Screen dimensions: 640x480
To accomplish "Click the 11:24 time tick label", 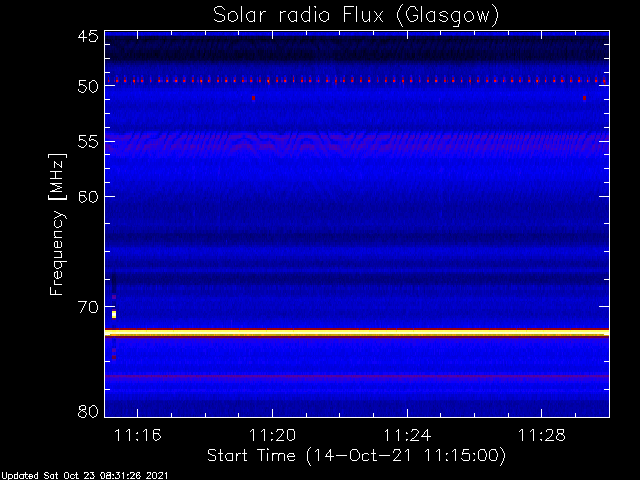I will pyautogui.click(x=407, y=435).
